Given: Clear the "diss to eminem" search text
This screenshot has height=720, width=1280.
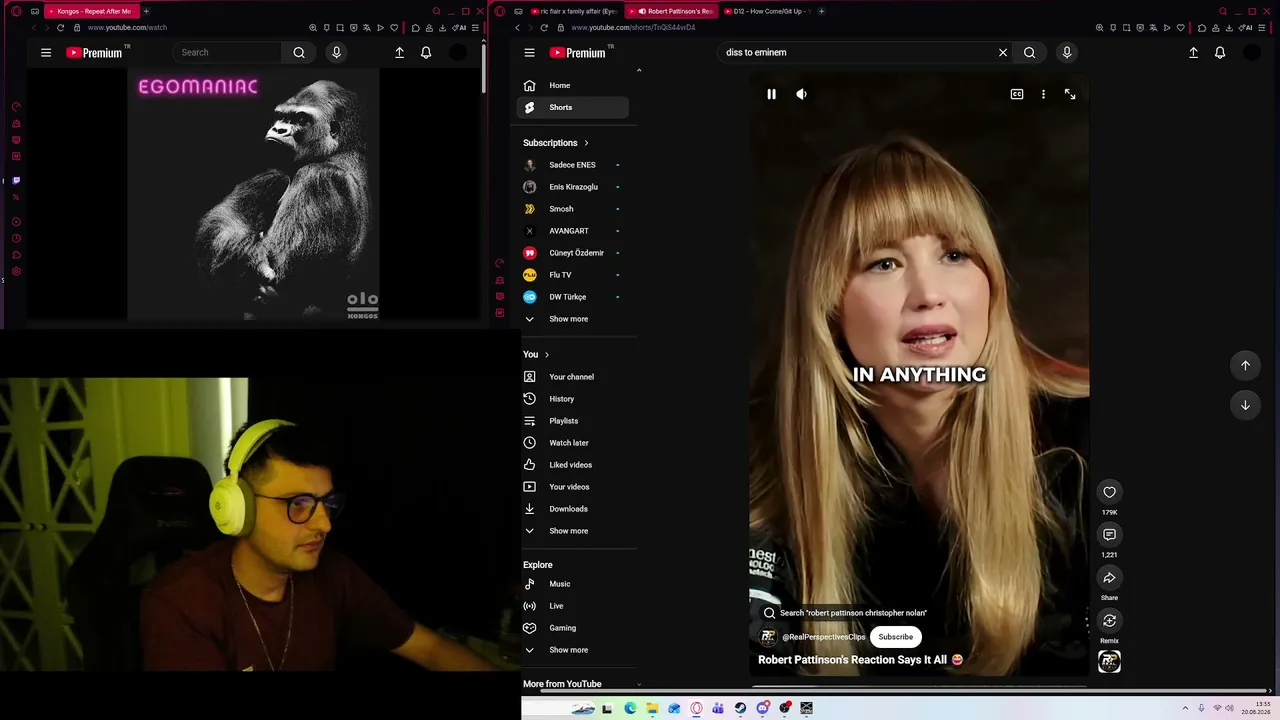Looking at the screenshot, I should (x=1003, y=52).
